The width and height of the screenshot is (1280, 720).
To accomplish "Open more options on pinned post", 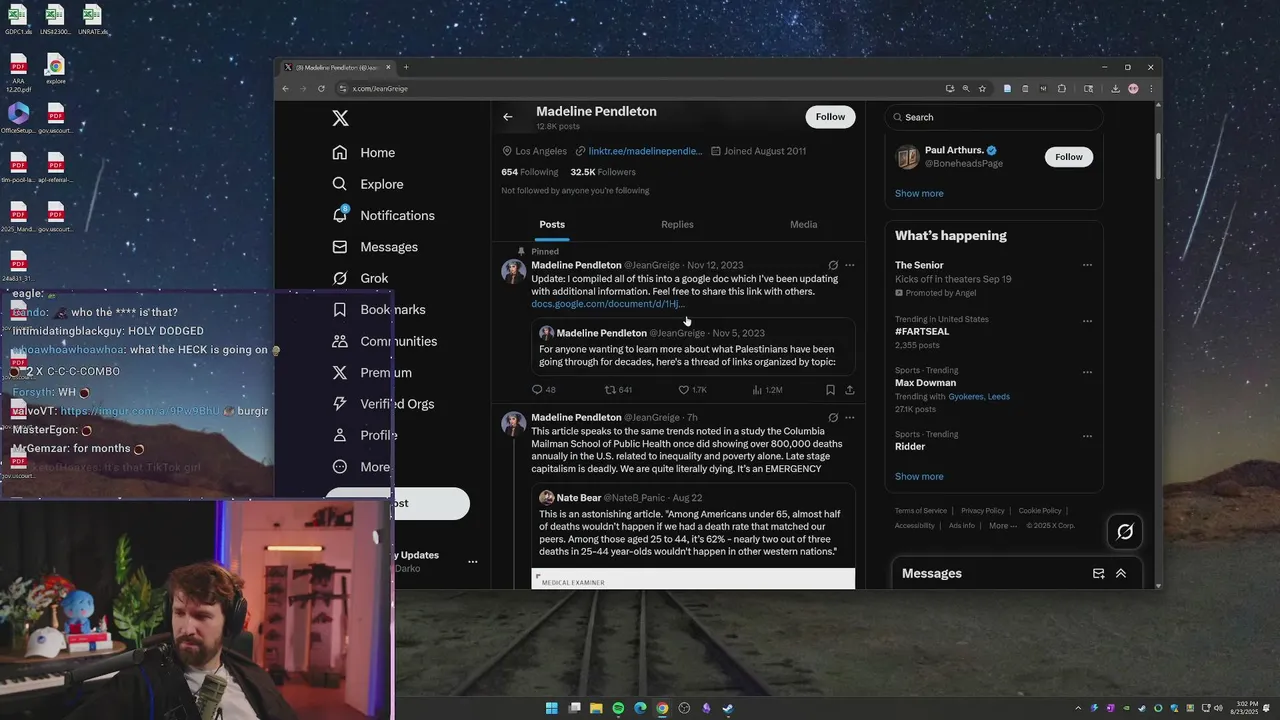I will (x=850, y=265).
